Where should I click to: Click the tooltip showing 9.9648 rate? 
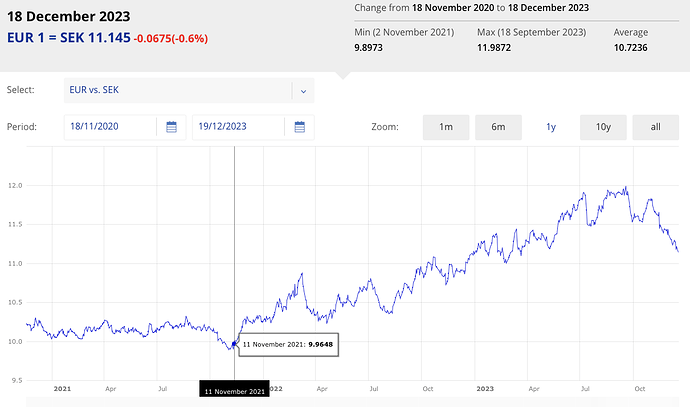coord(288,344)
